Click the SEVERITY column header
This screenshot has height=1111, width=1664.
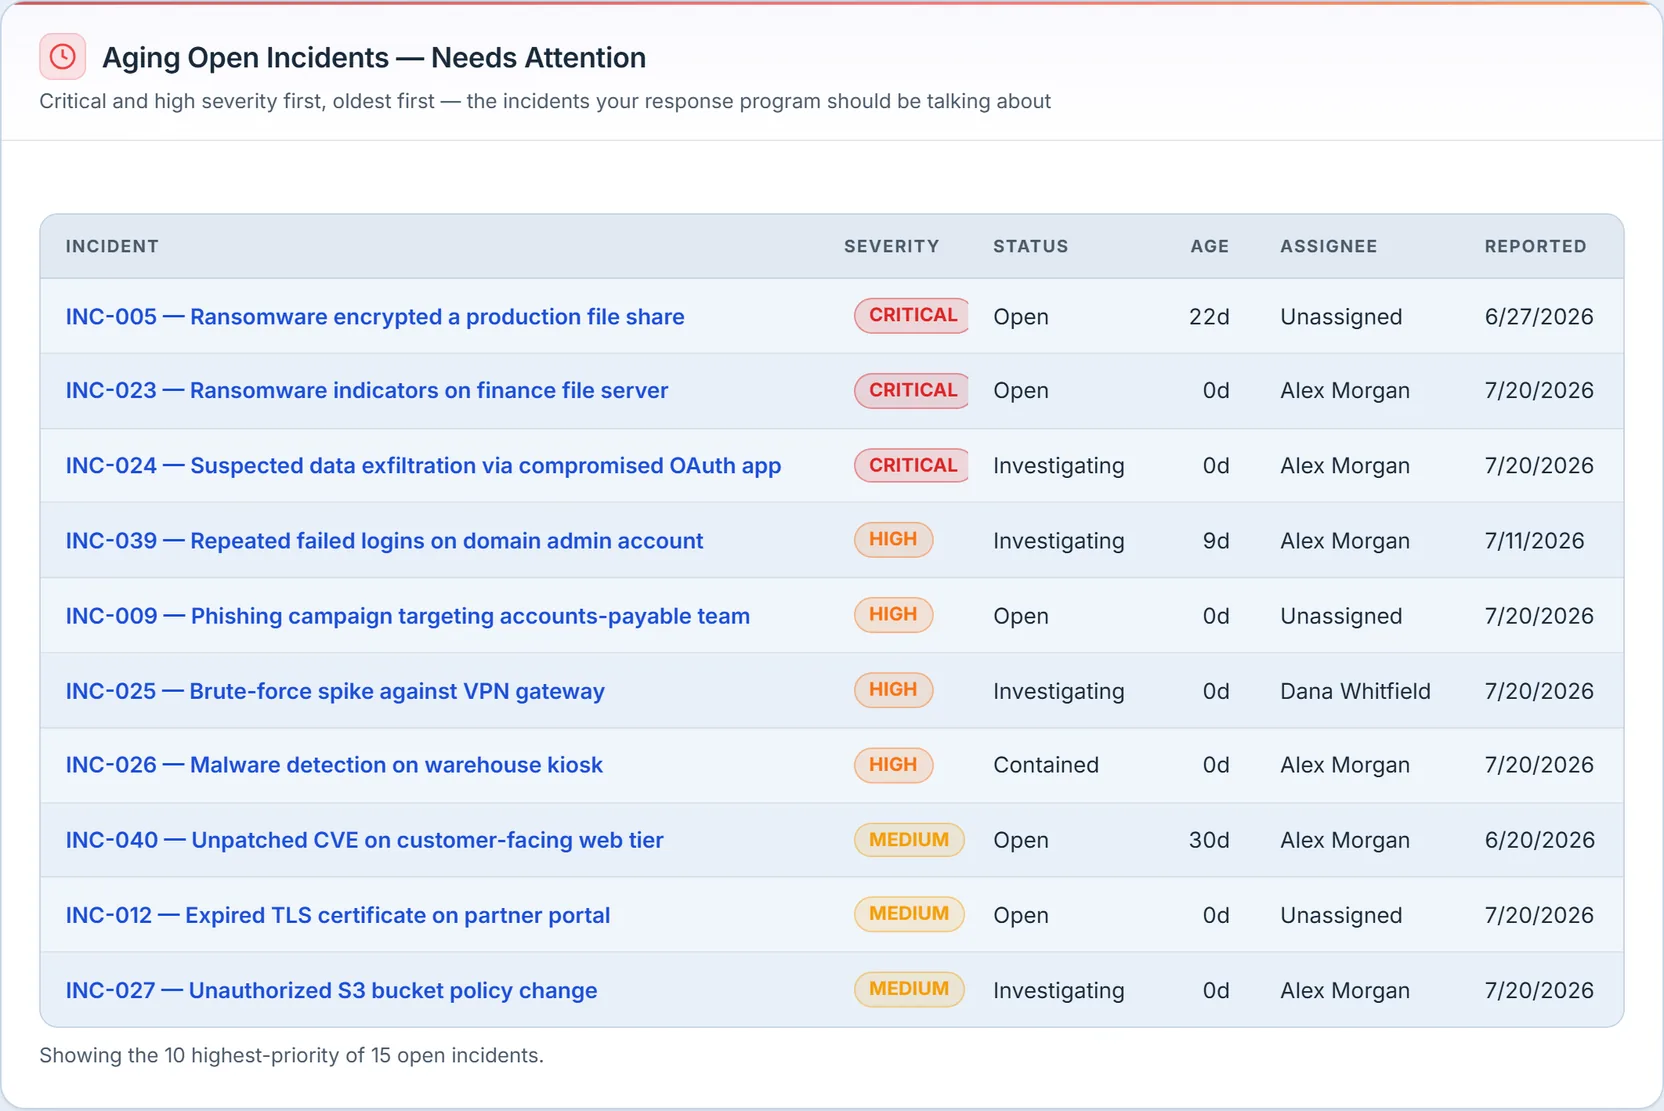tap(891, 246)
